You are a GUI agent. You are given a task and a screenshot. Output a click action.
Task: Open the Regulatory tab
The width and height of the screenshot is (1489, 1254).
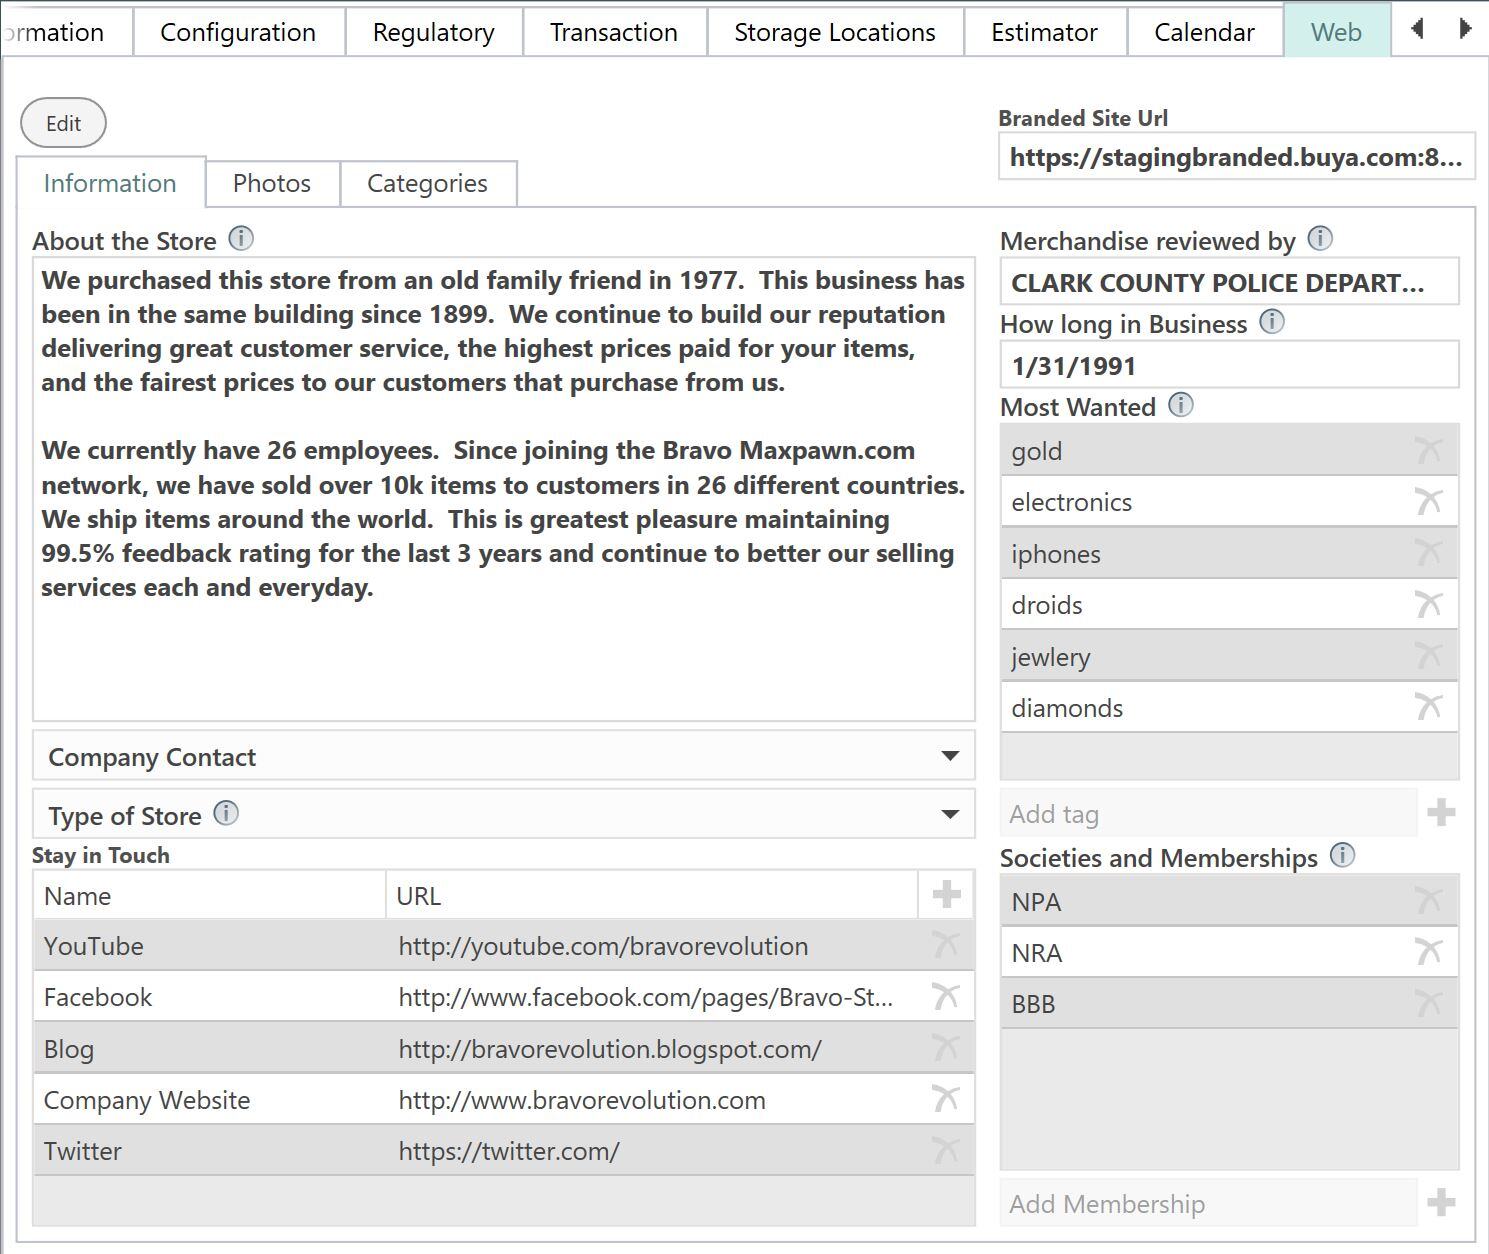[x=434, y=31]
